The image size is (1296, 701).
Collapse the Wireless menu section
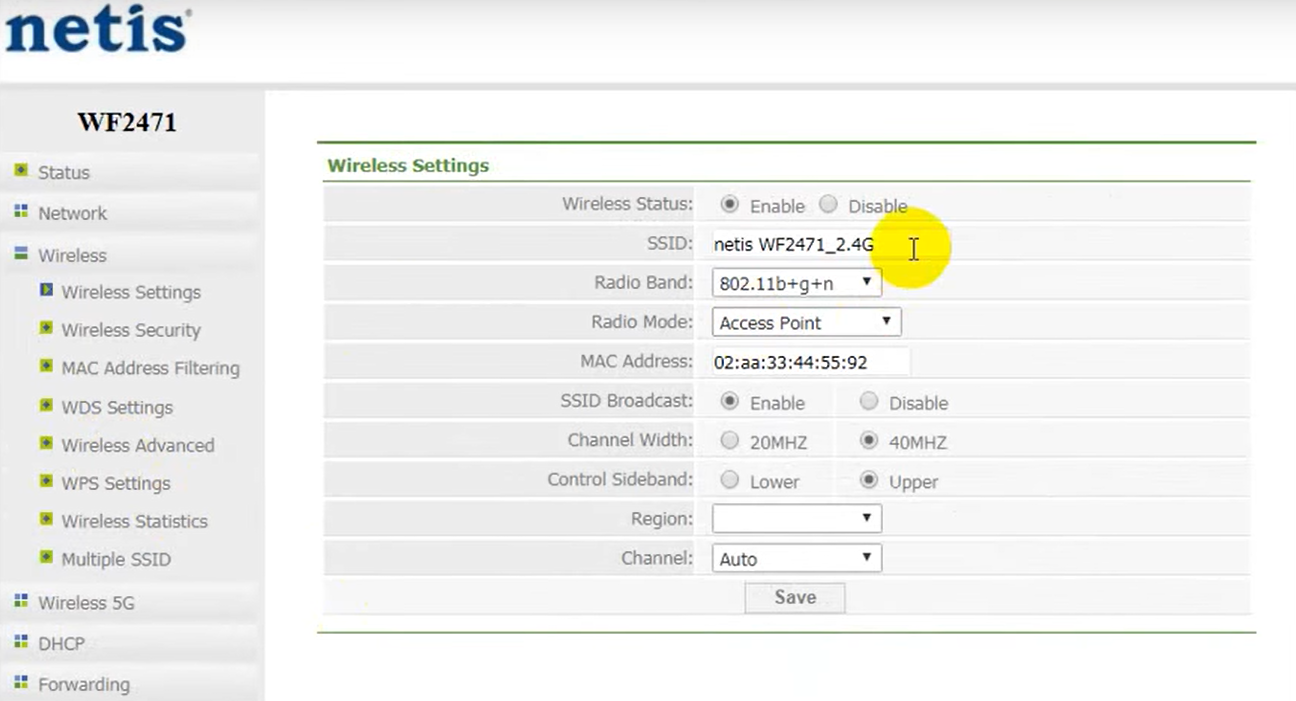click(x=72, y=255)
